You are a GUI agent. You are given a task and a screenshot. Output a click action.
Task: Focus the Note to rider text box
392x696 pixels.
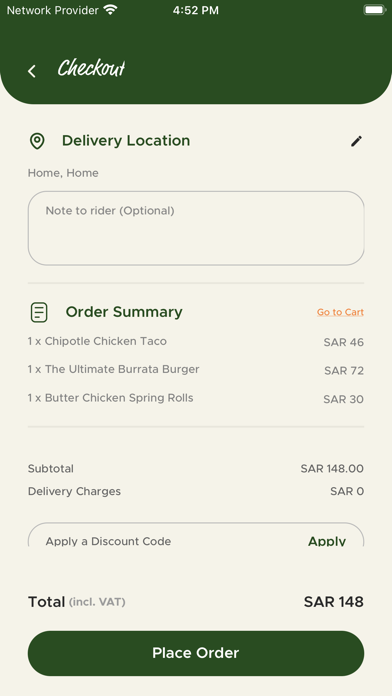196,228
